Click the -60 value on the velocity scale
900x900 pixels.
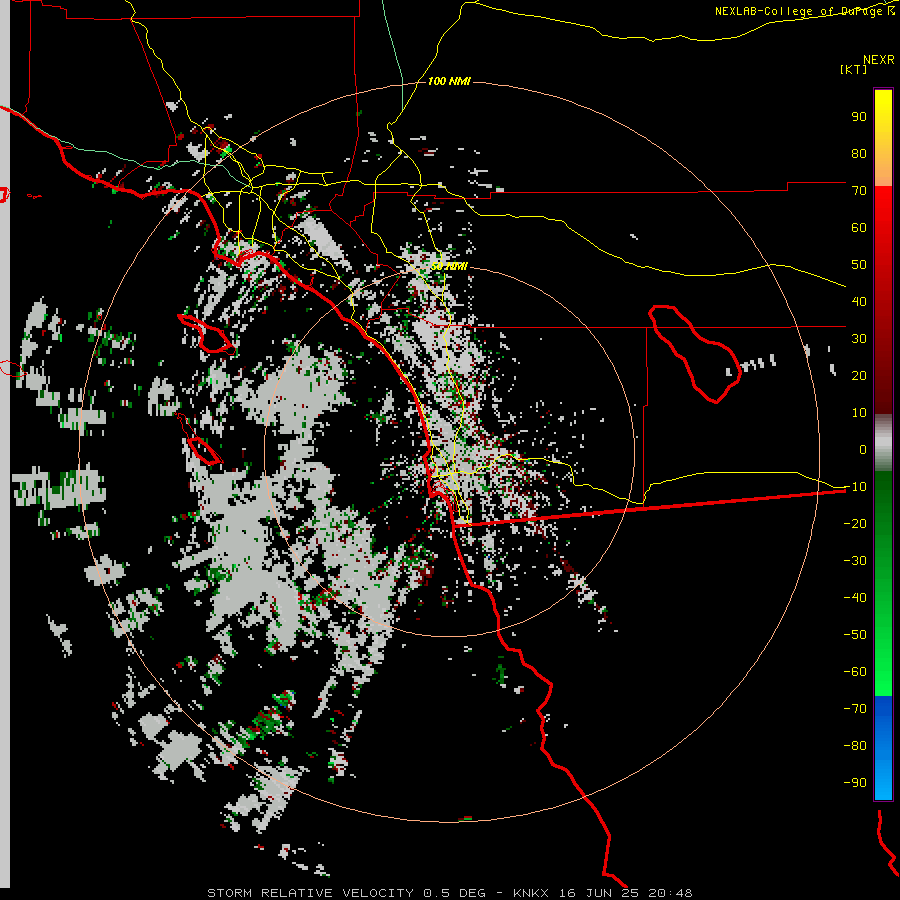(x=855, y=672)
